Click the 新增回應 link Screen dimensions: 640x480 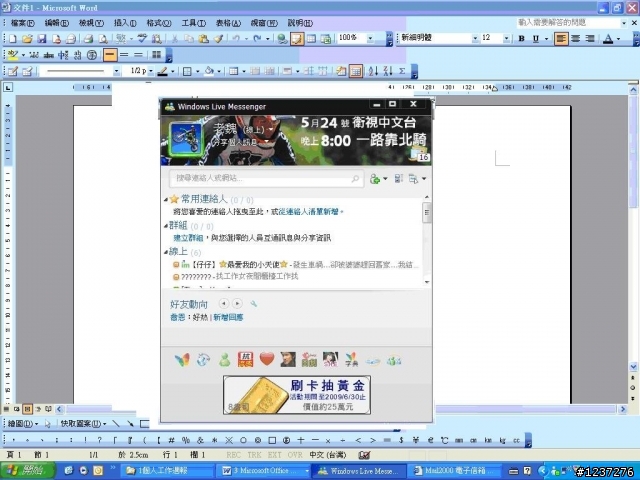[x=228, y=317]
